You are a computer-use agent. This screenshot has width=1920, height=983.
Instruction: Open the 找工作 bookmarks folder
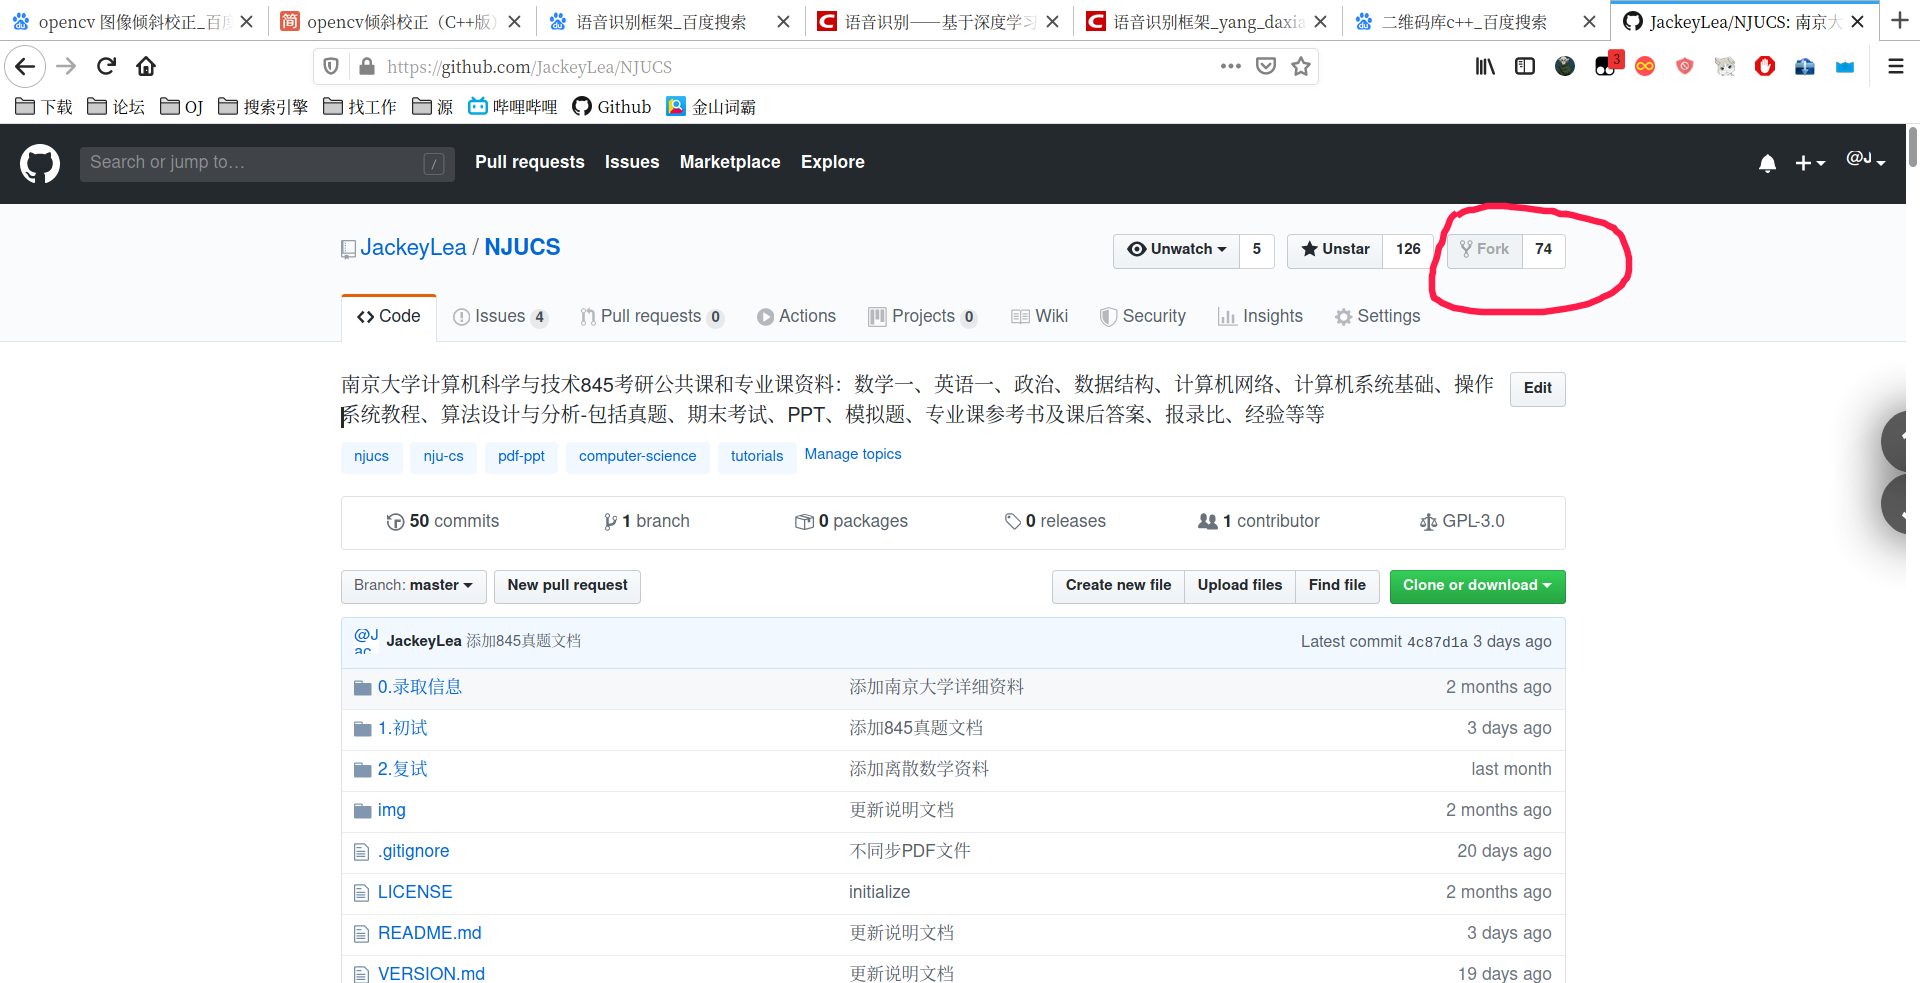tap(360, 107)
